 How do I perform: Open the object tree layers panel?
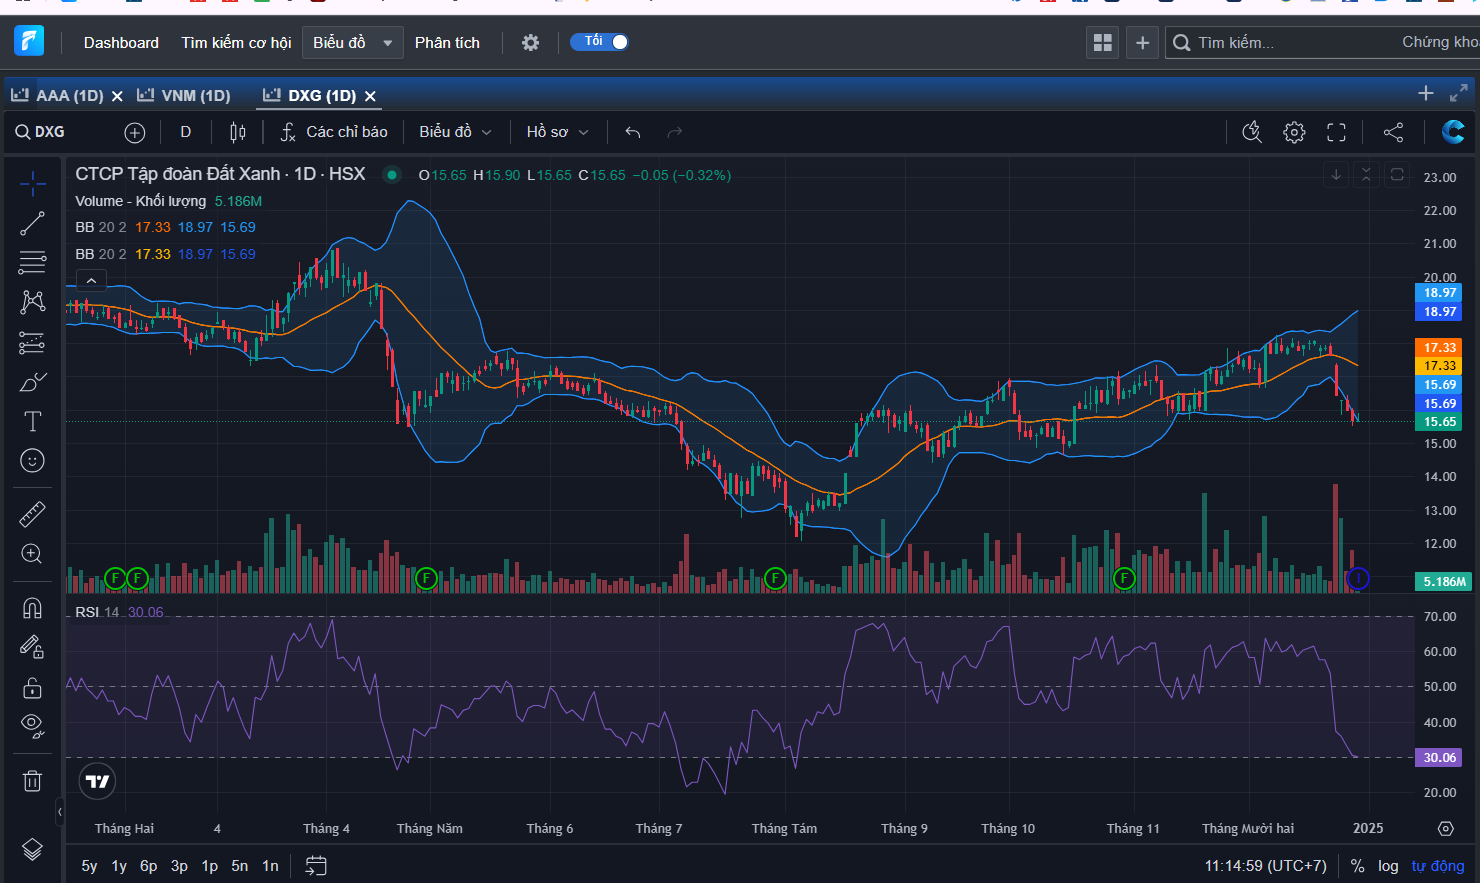(x=32, y=849)
